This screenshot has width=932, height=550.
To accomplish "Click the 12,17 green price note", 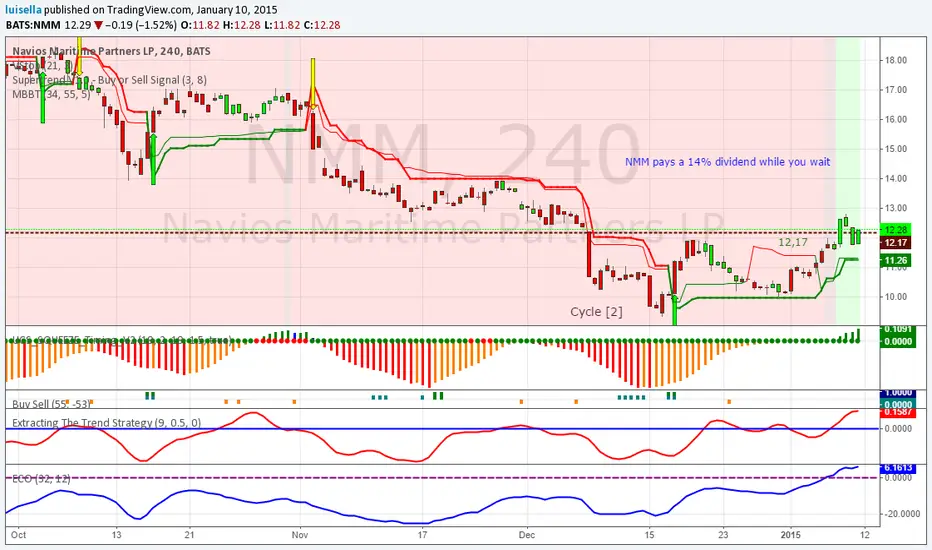I will click(x=793, y=242).
